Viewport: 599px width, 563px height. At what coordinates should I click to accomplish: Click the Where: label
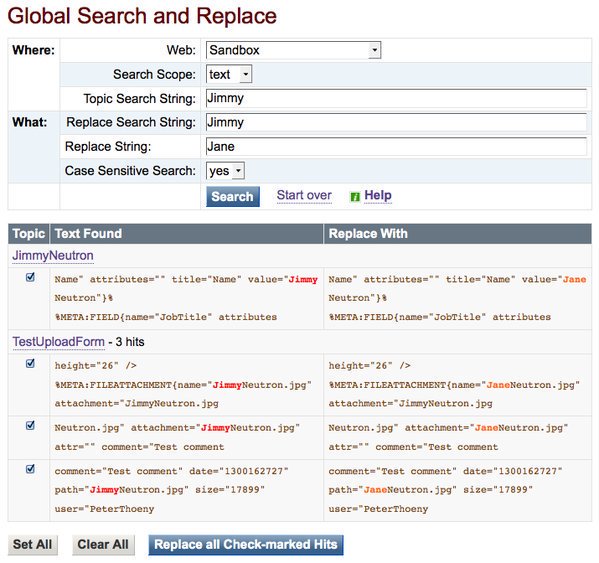click(34, 50)
